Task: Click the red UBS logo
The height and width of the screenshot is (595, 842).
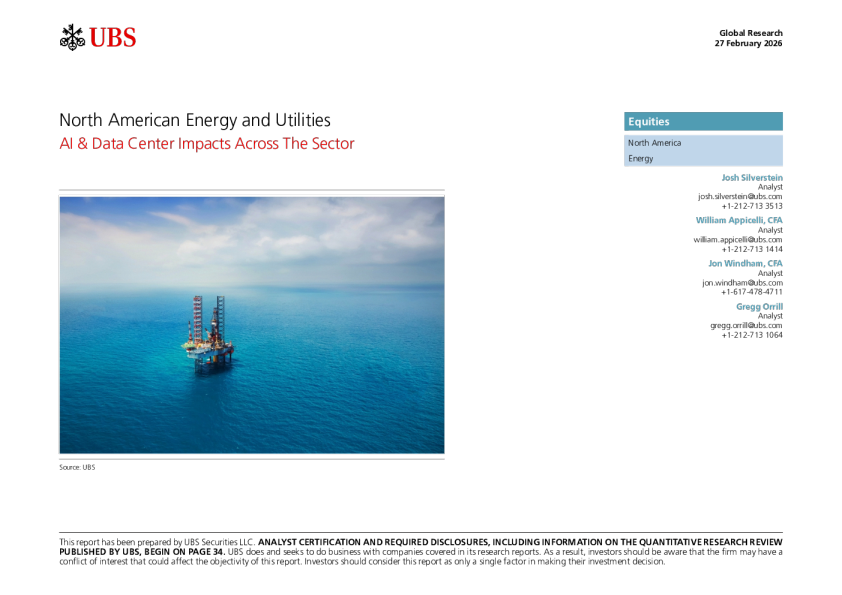Action: (112, 39)
